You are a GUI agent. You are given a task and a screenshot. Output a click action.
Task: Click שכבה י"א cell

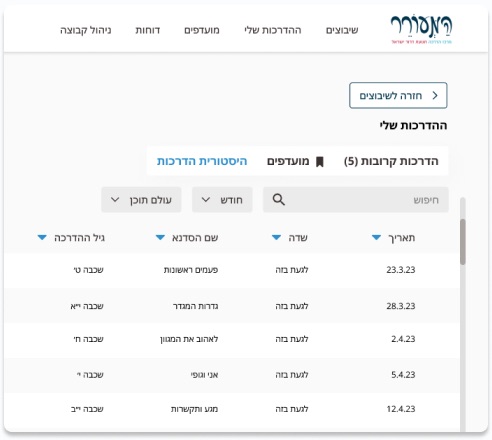[87, 306]
